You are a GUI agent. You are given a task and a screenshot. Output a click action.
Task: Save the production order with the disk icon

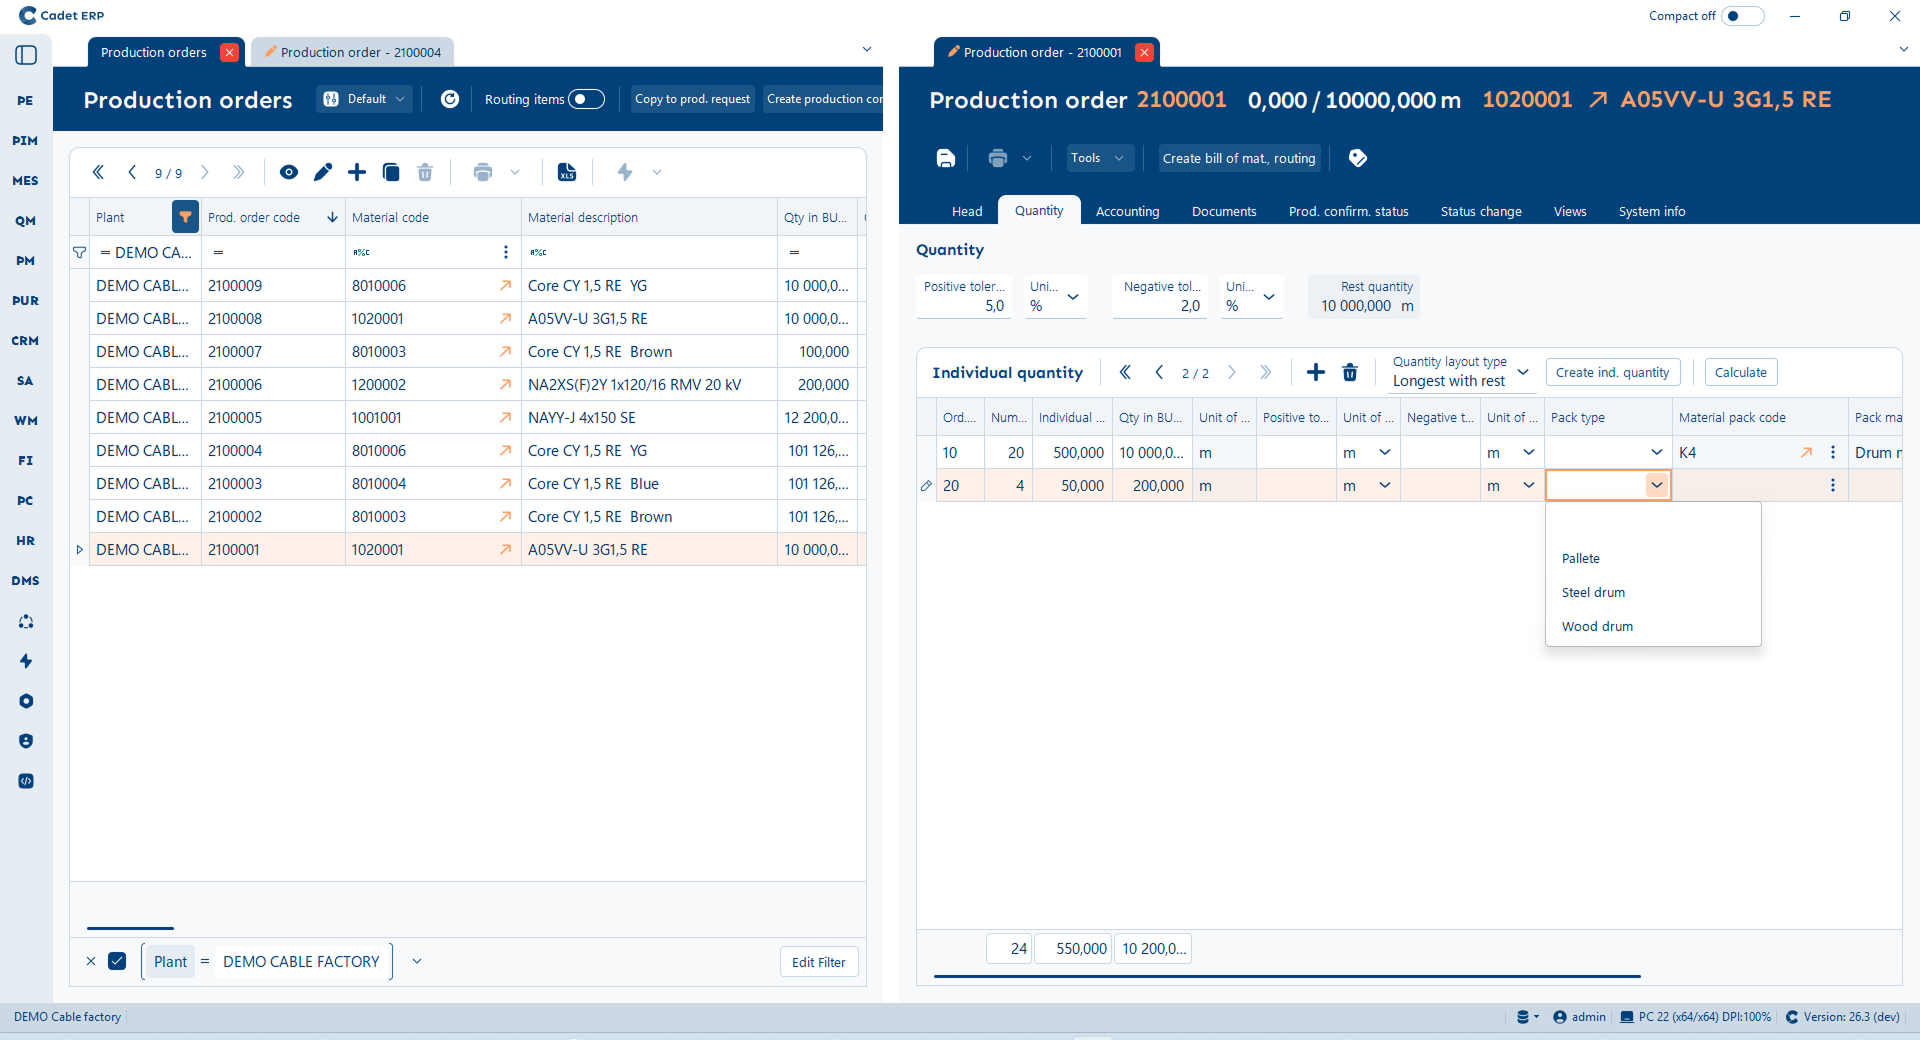tap(945, 158)
